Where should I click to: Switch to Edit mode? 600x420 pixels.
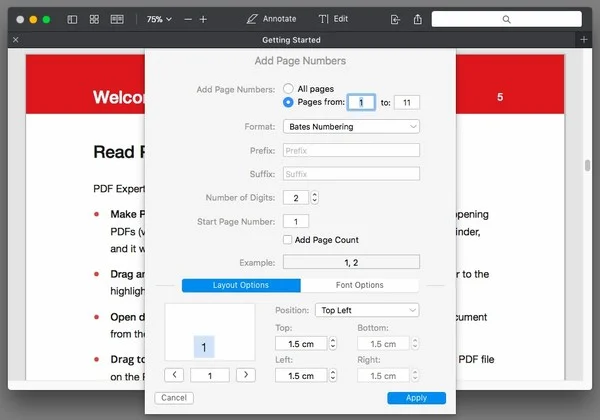(x=333, y=19)
